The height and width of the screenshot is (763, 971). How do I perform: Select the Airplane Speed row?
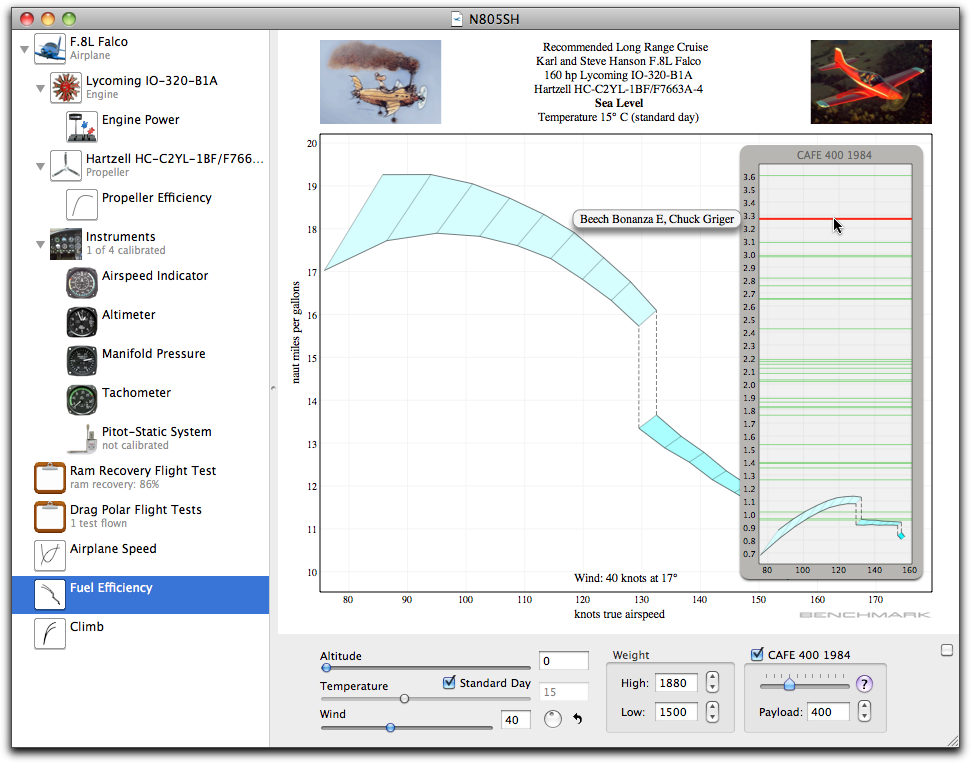coord(141,556)
